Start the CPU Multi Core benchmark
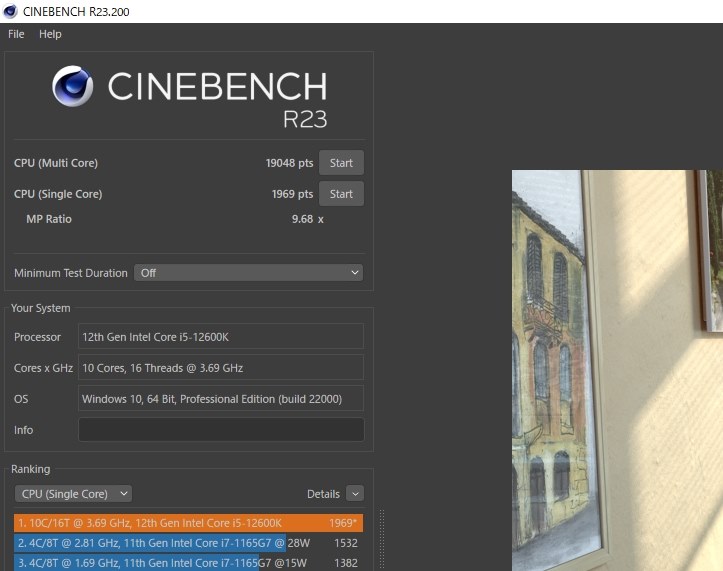 (341, 163)
